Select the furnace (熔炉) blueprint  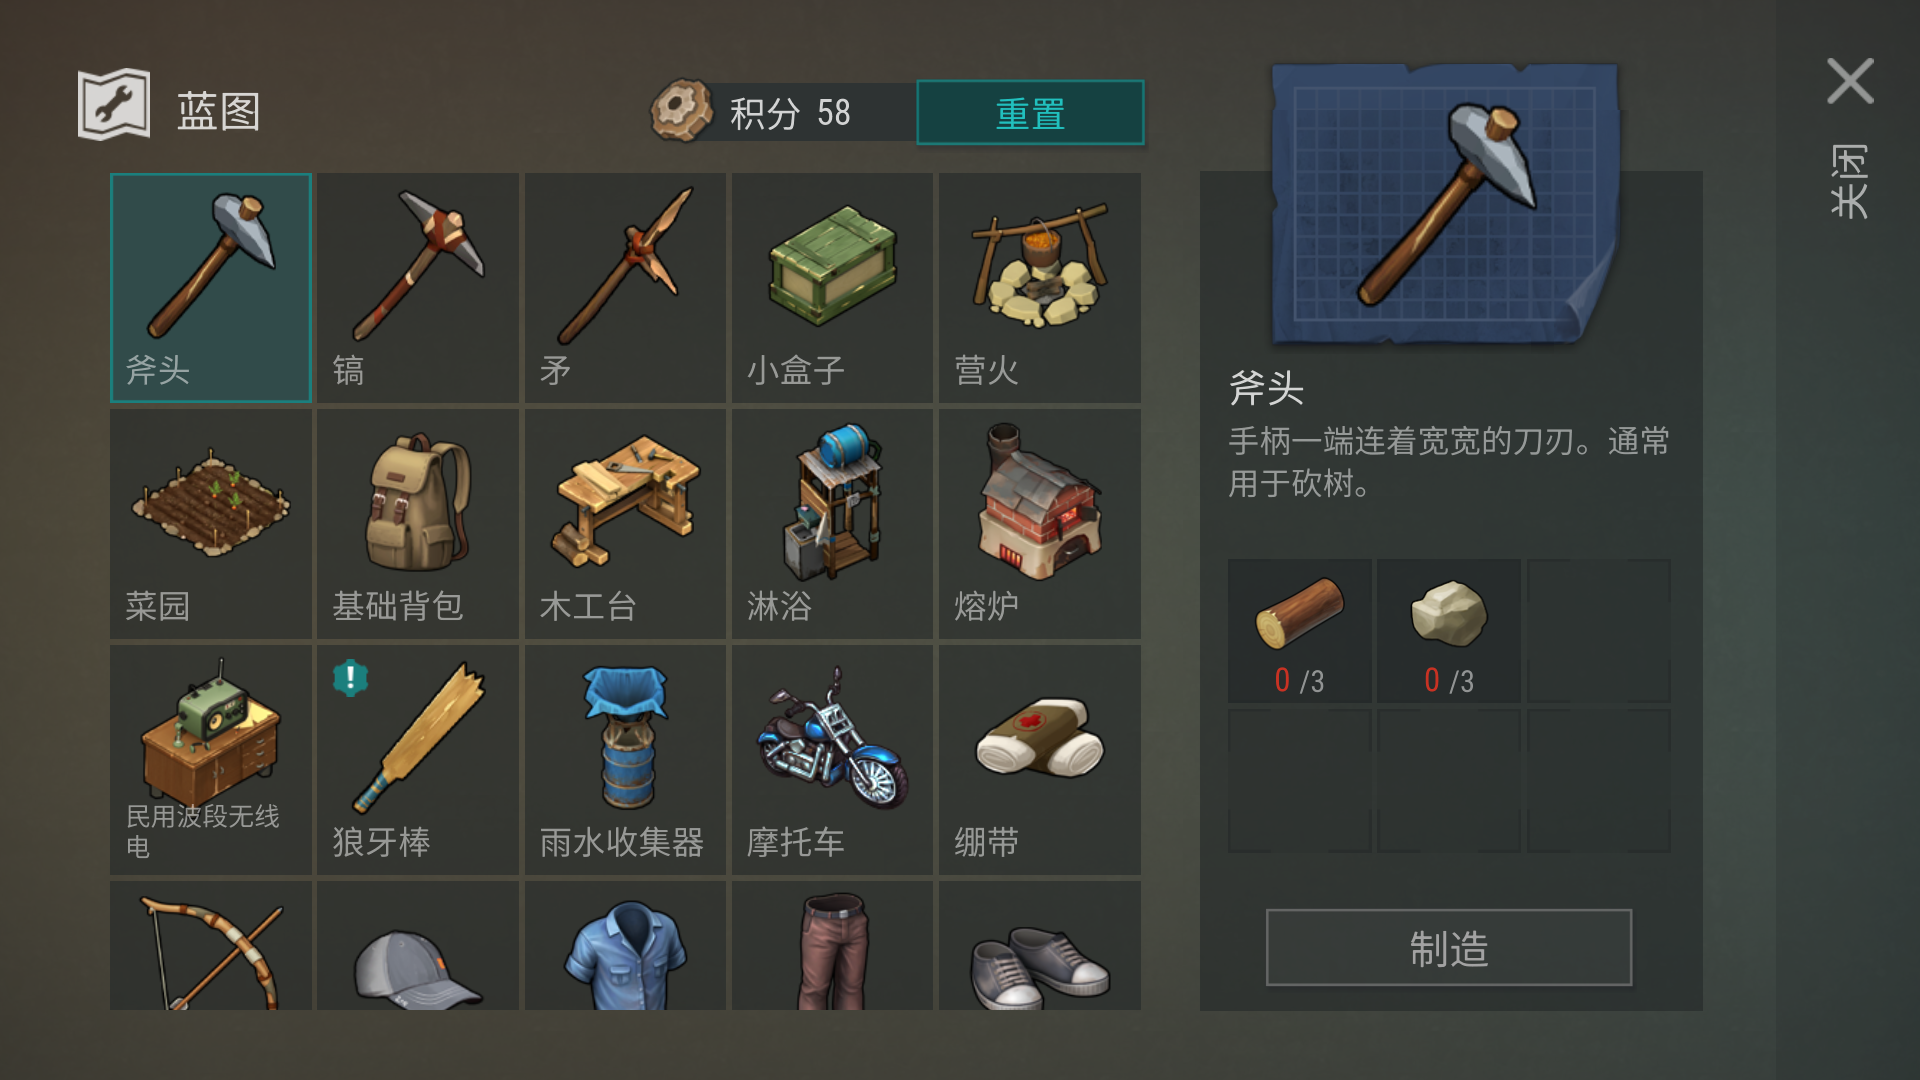(1039, 524)
